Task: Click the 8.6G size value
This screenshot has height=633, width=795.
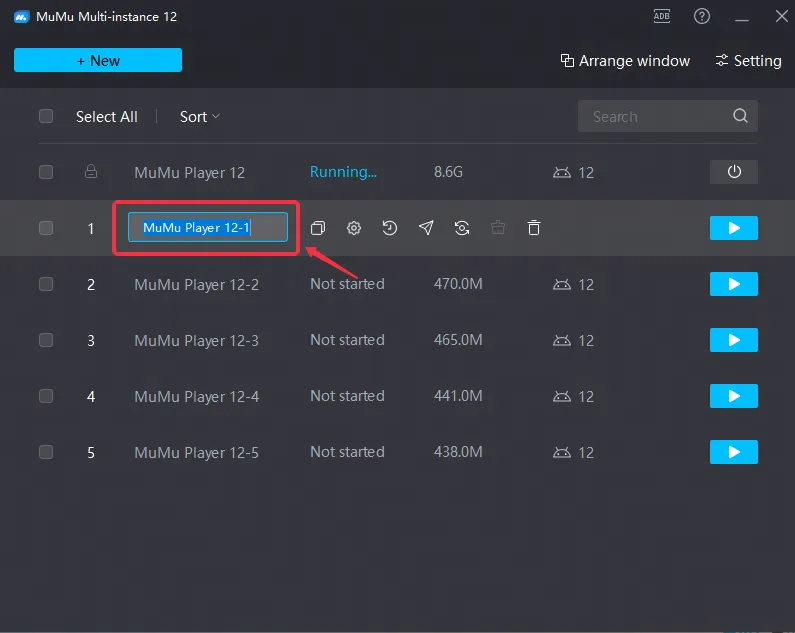Action: pos(448,172)
